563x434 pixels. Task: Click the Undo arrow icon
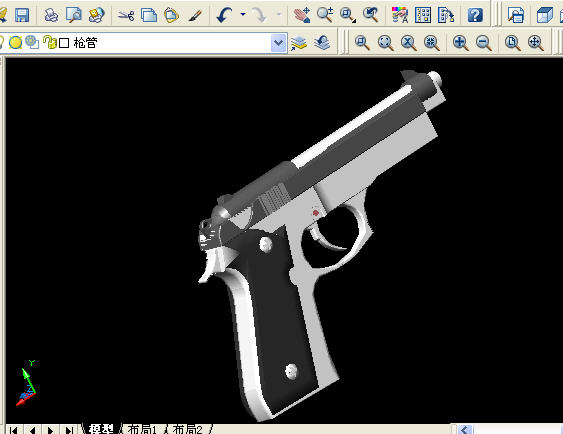tap(224, 15)
